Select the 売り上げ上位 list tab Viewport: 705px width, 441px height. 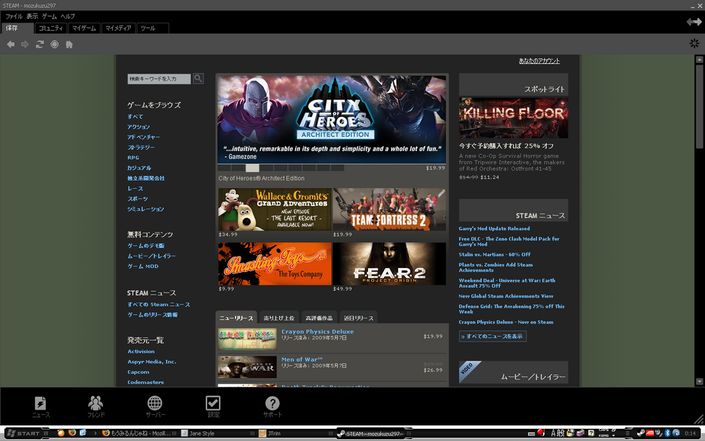pyautogui.click(x=279, y=317)
